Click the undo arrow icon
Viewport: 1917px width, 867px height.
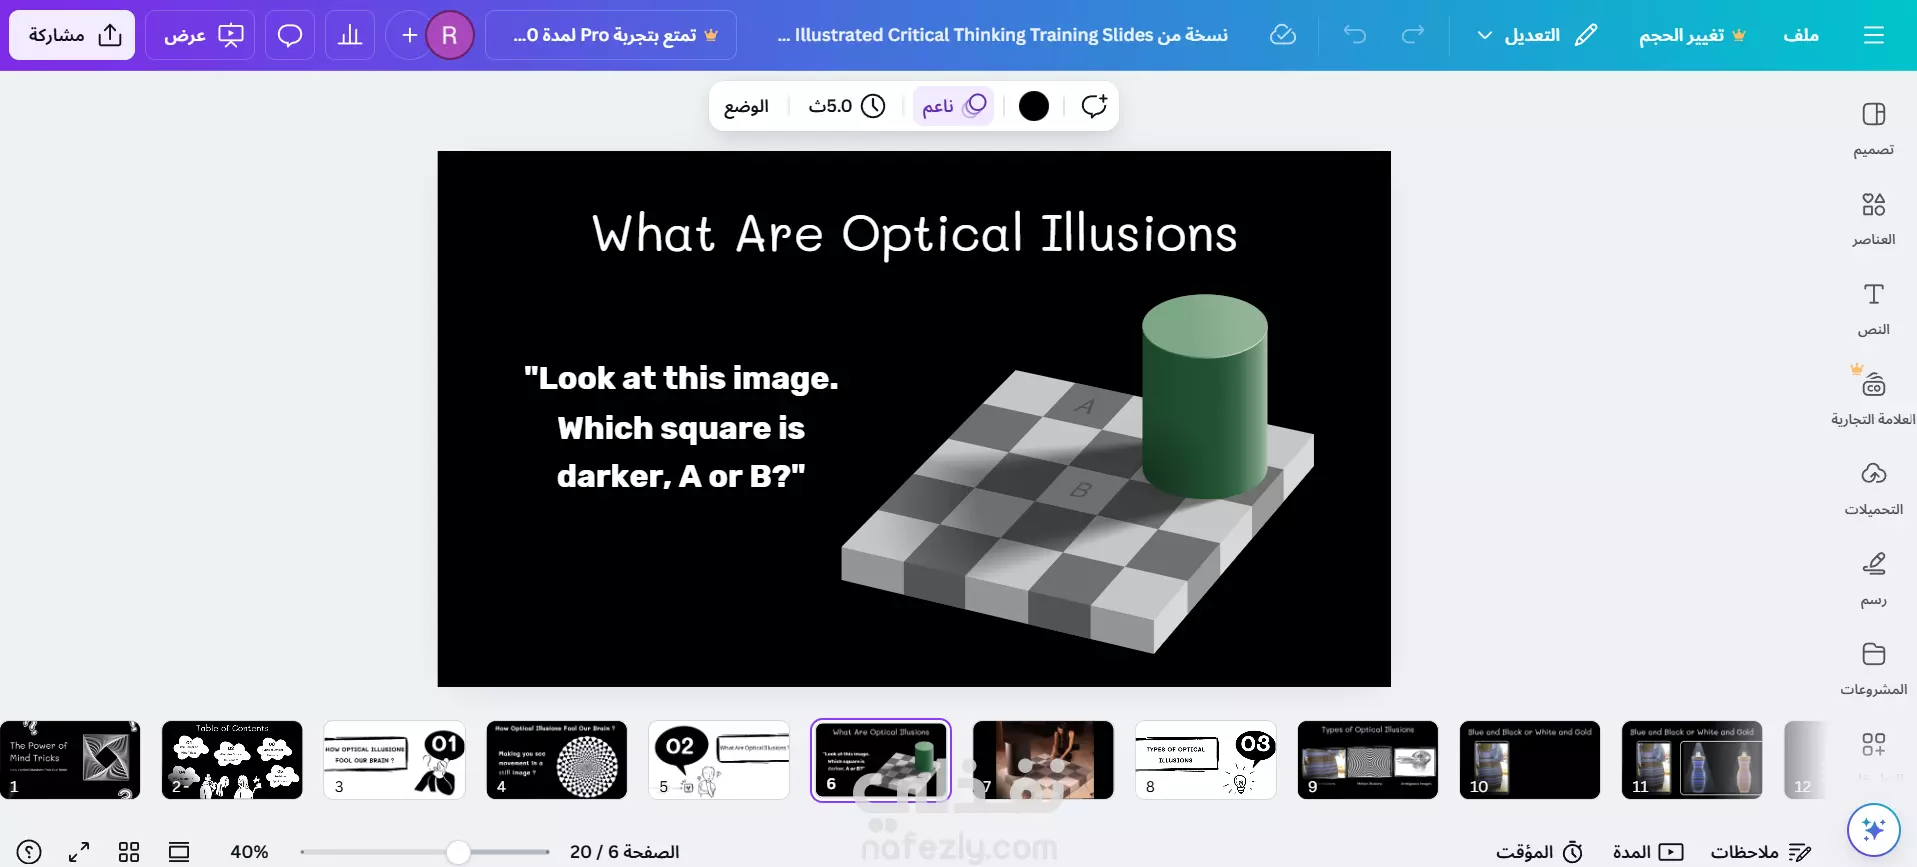coord(1355,35)
